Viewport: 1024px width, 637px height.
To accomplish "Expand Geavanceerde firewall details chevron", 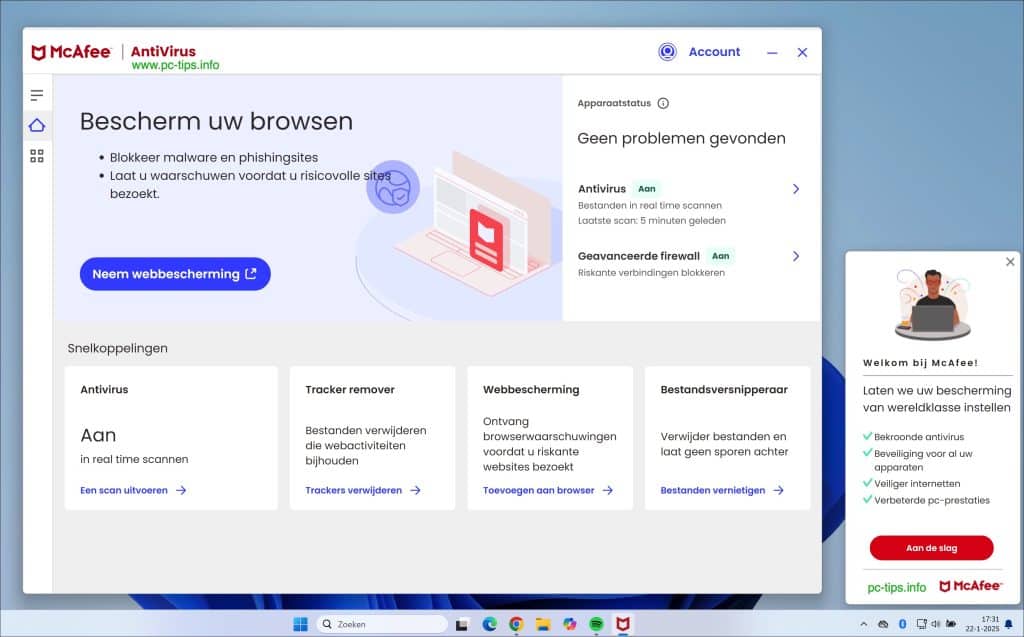I will click(x=795, y=256).
